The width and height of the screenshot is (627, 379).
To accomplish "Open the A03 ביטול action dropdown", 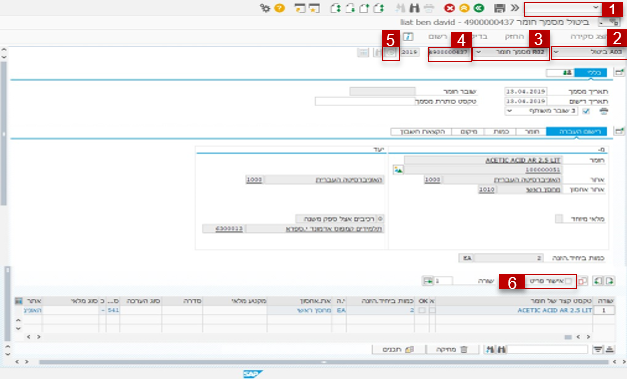I will (x=556, y=52).
